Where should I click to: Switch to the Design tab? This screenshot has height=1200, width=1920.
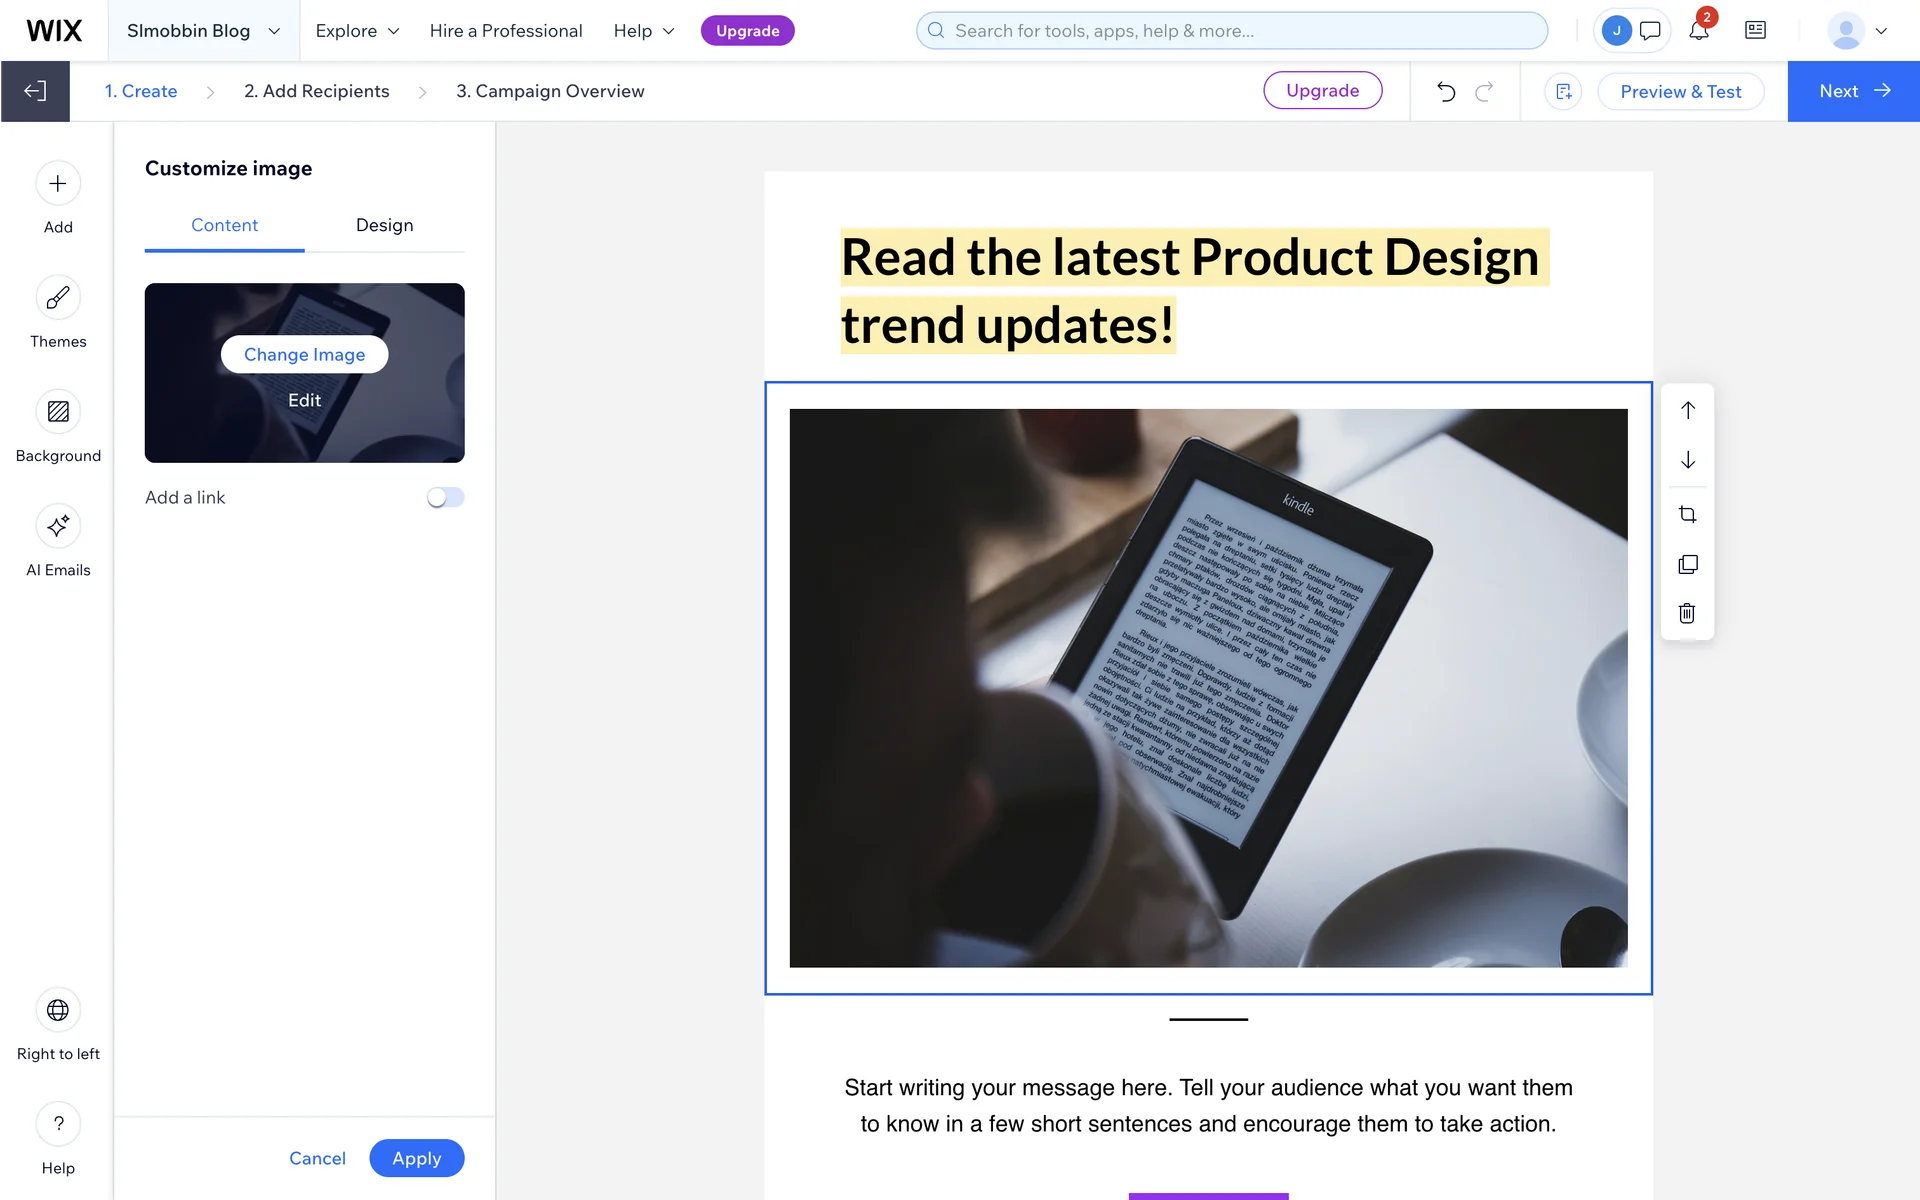(x=384, y=225)
